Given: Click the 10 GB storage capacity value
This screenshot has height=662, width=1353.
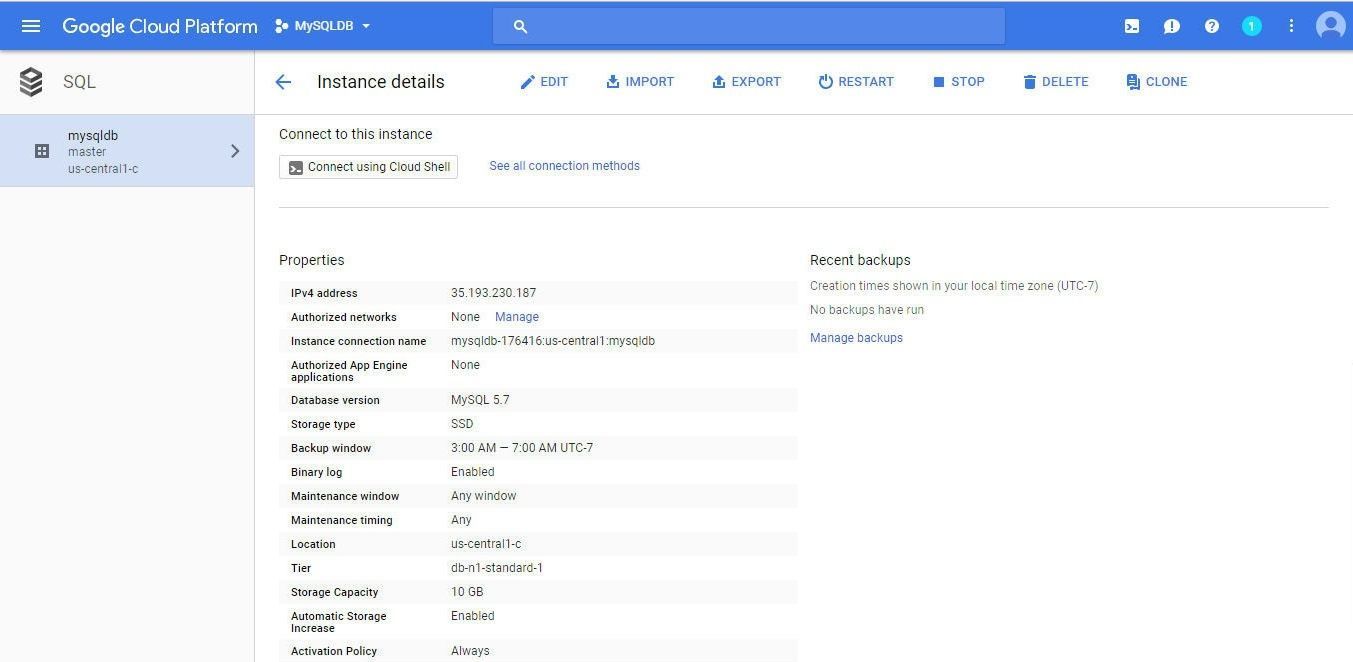Looking at the screenshot, I should pos(467,592).
